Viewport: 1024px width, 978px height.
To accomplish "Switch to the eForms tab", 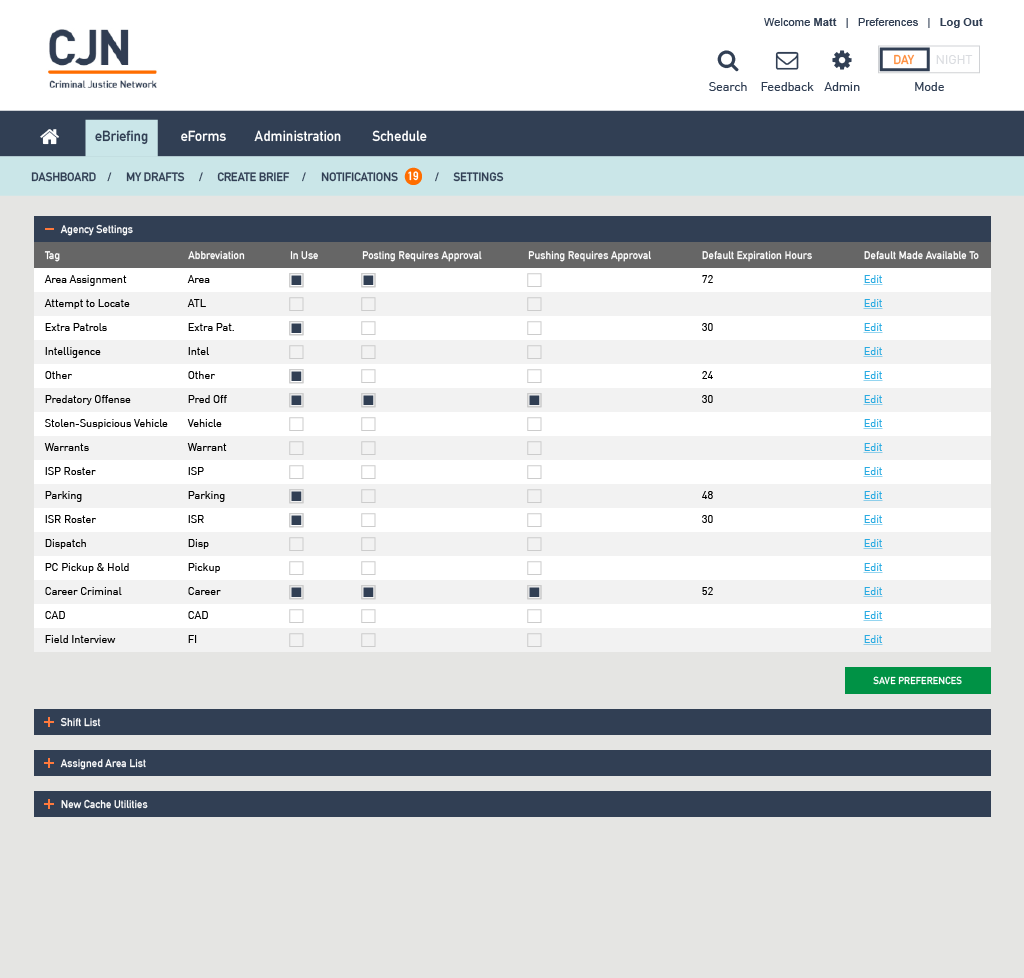I will point(203,136).
